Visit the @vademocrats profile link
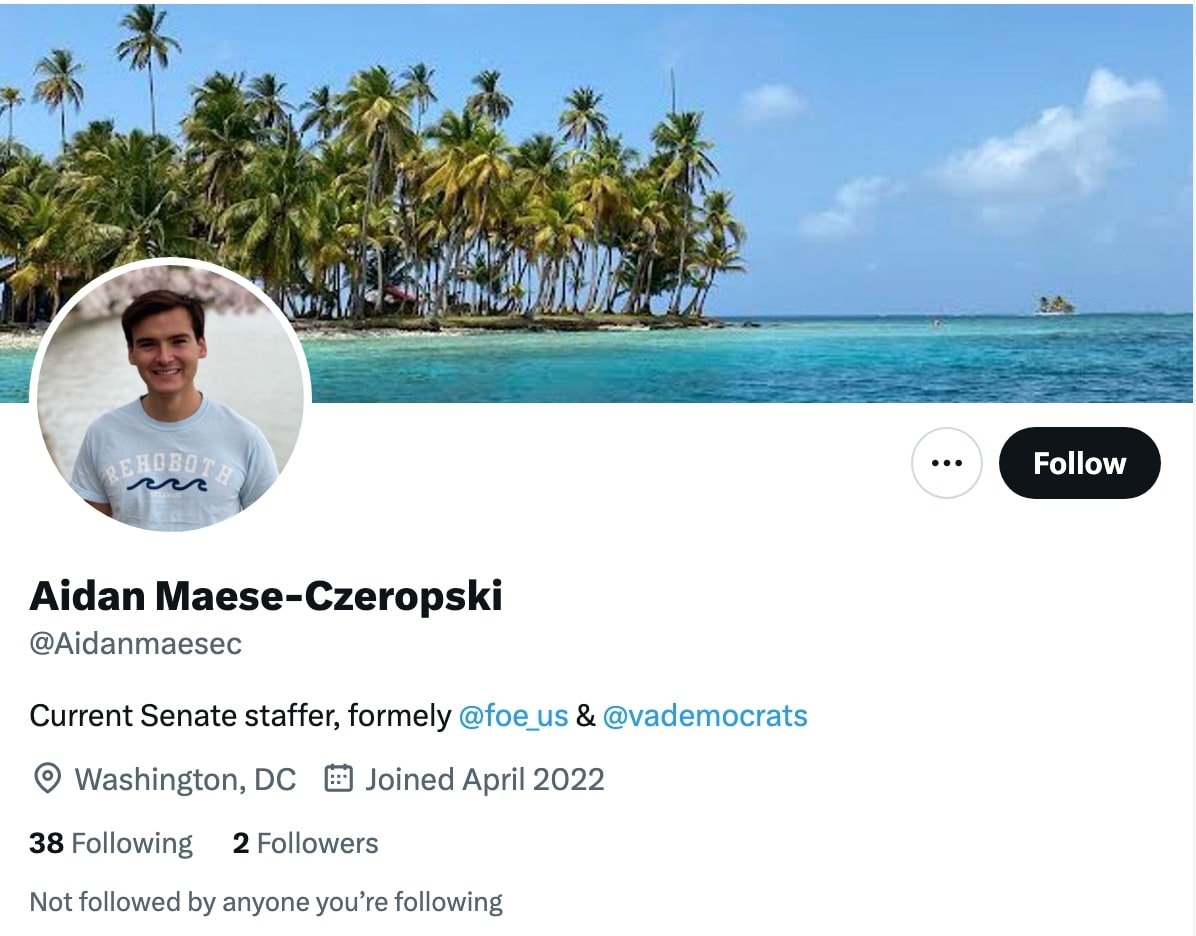Image resolution: width=1196 pixels, height=936 pixels. (x=705, y=716)
